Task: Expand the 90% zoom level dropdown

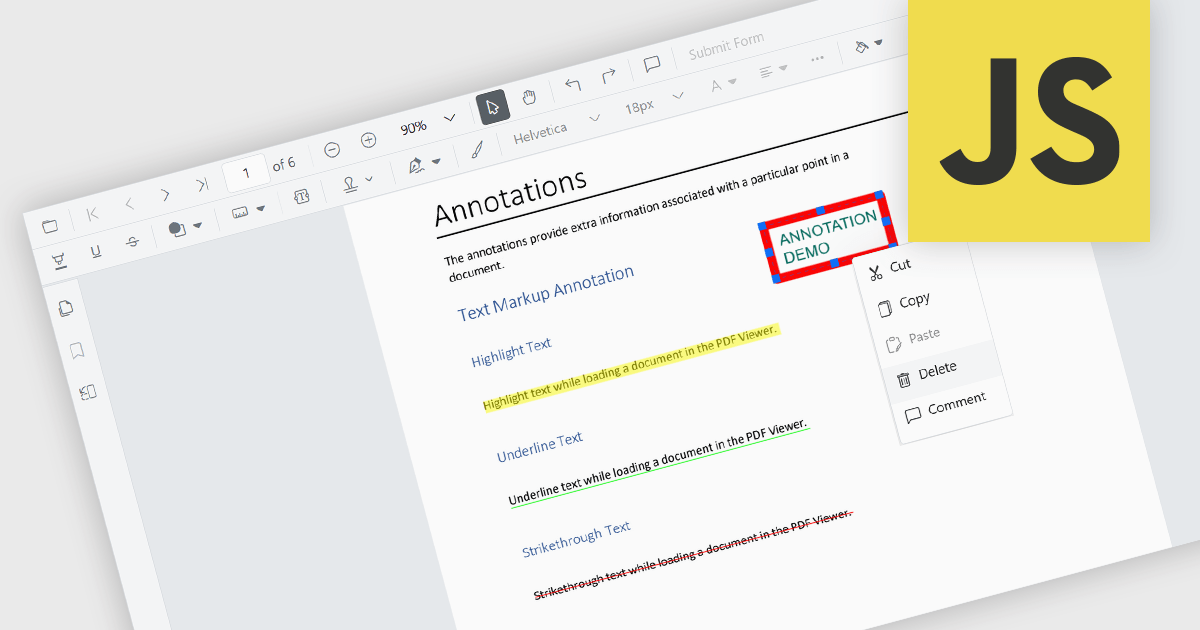Action: point(450,117)
